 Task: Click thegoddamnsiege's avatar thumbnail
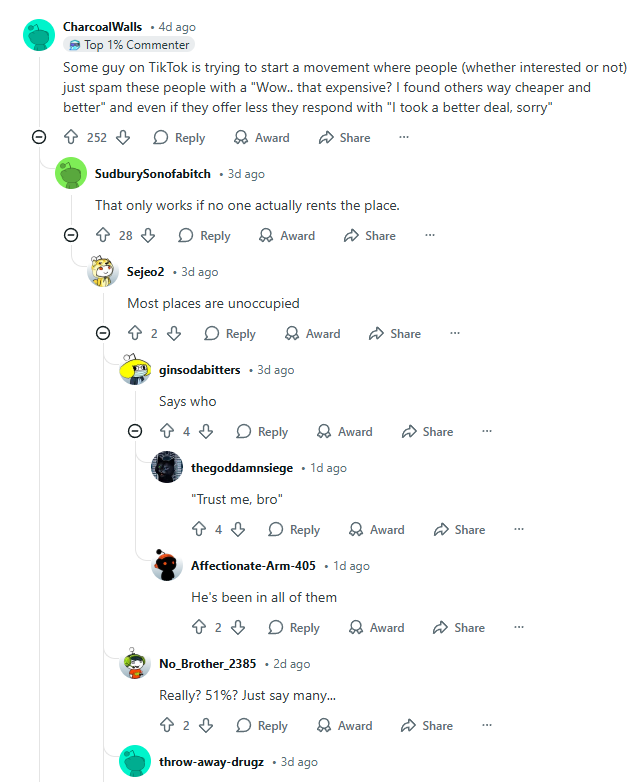coord(167,467)
